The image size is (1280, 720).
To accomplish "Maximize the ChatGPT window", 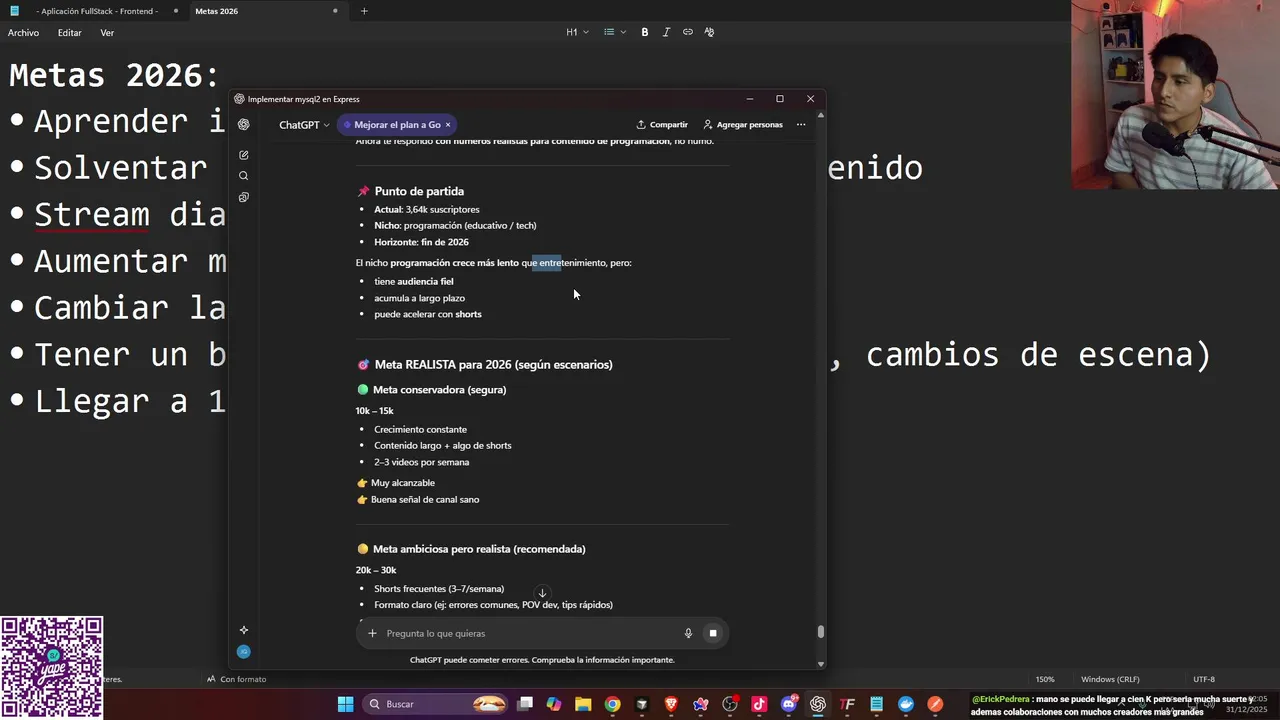I will click(780, 99).
